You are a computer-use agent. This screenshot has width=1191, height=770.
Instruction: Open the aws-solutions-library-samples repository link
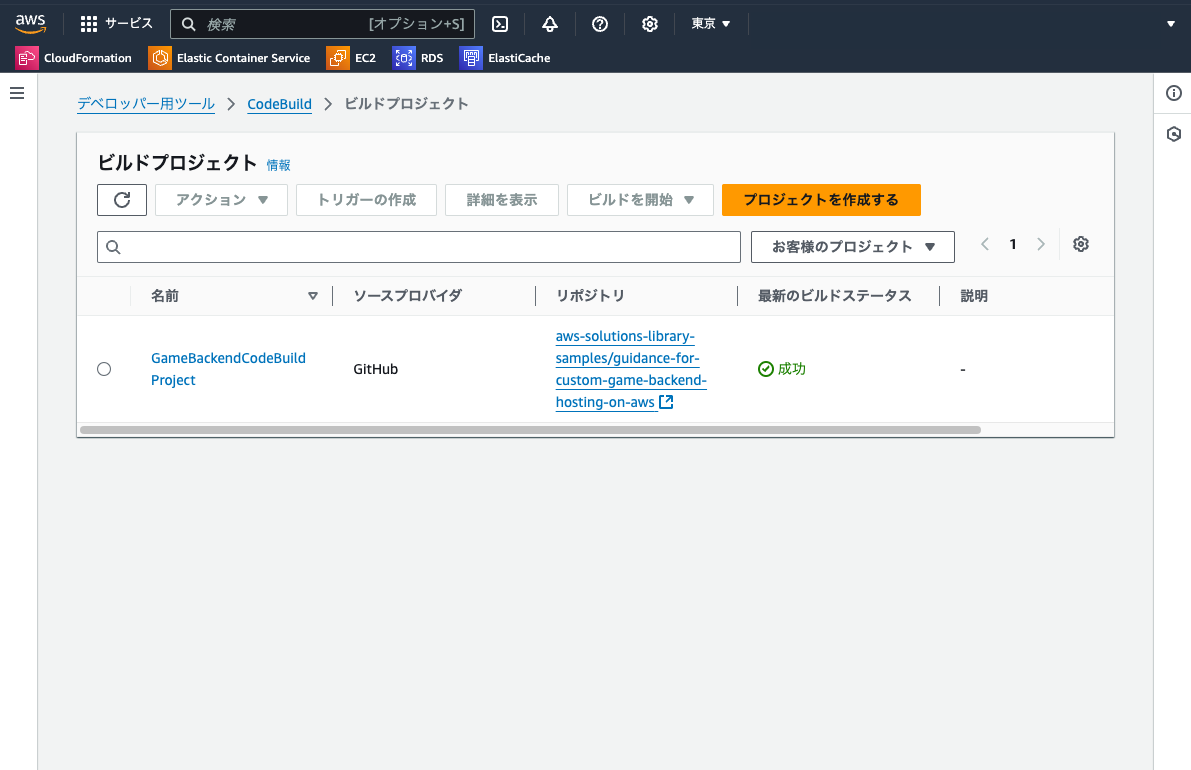pyautogui.click(x=630, y=369)
